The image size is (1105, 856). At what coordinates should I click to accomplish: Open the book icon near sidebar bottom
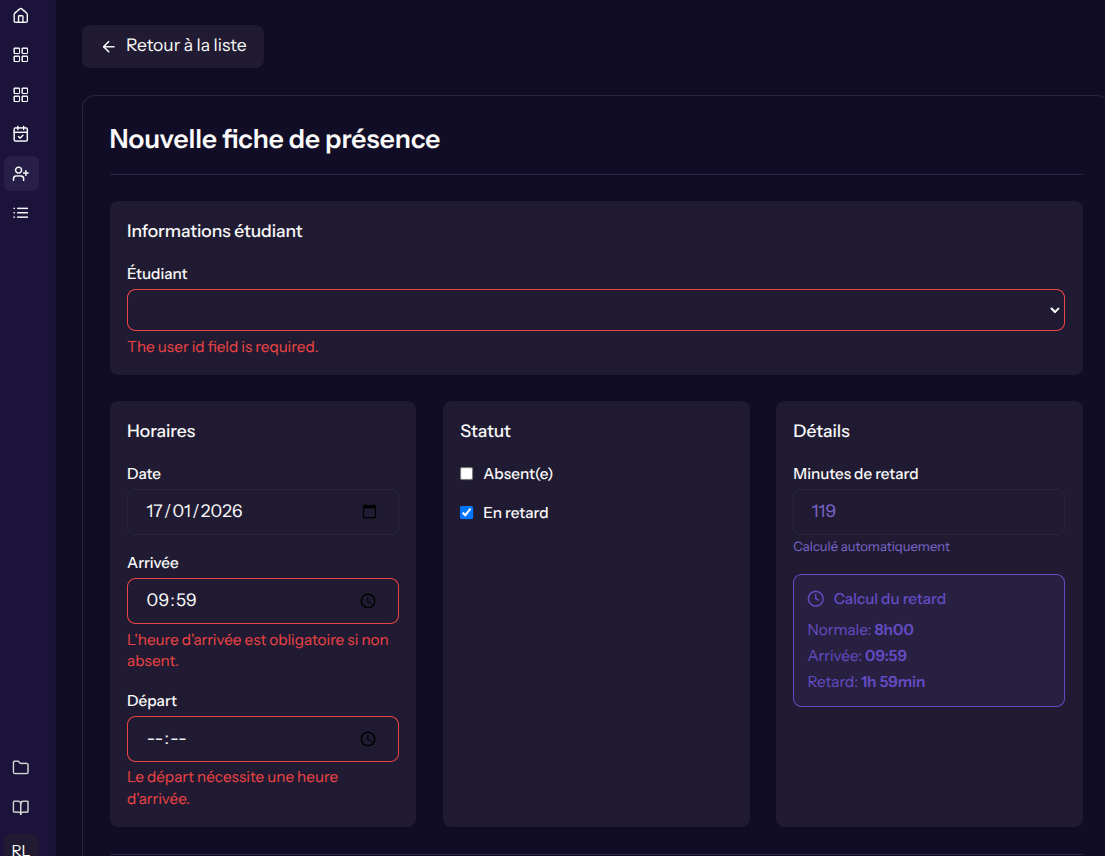point(20,807)
